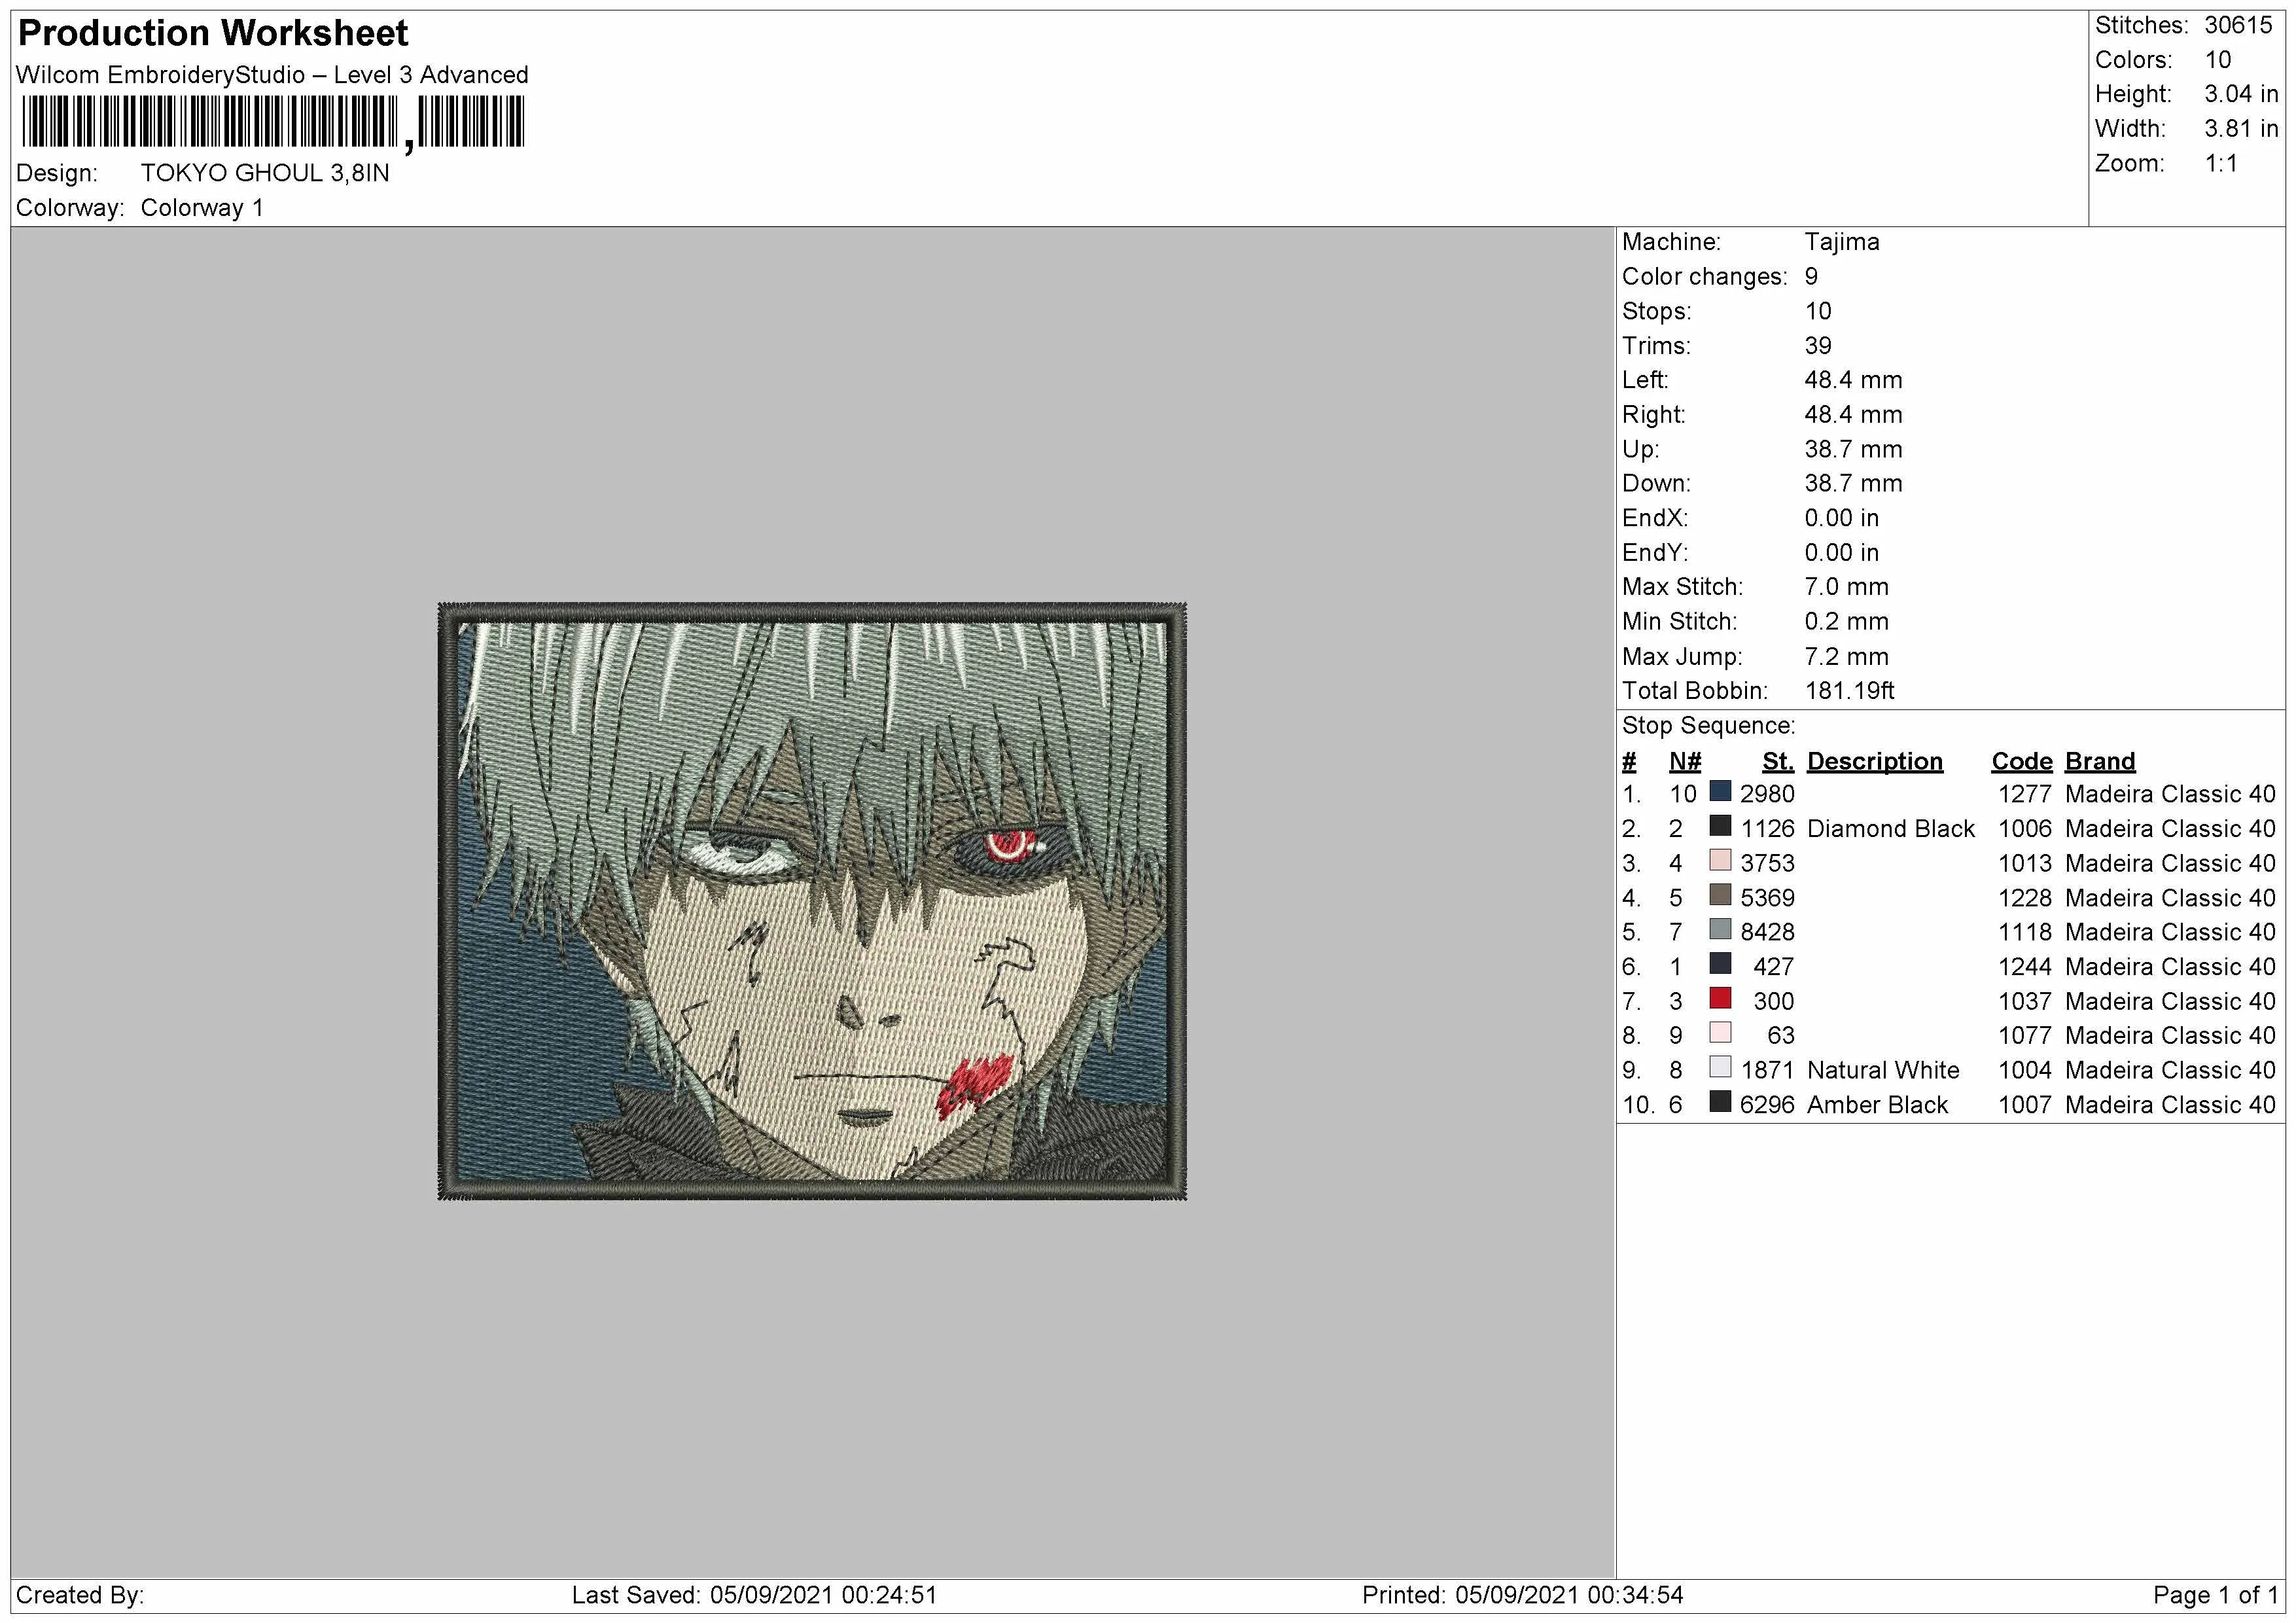
Task: Click the Width value '3.81 in'
Action: [2241, 129]
